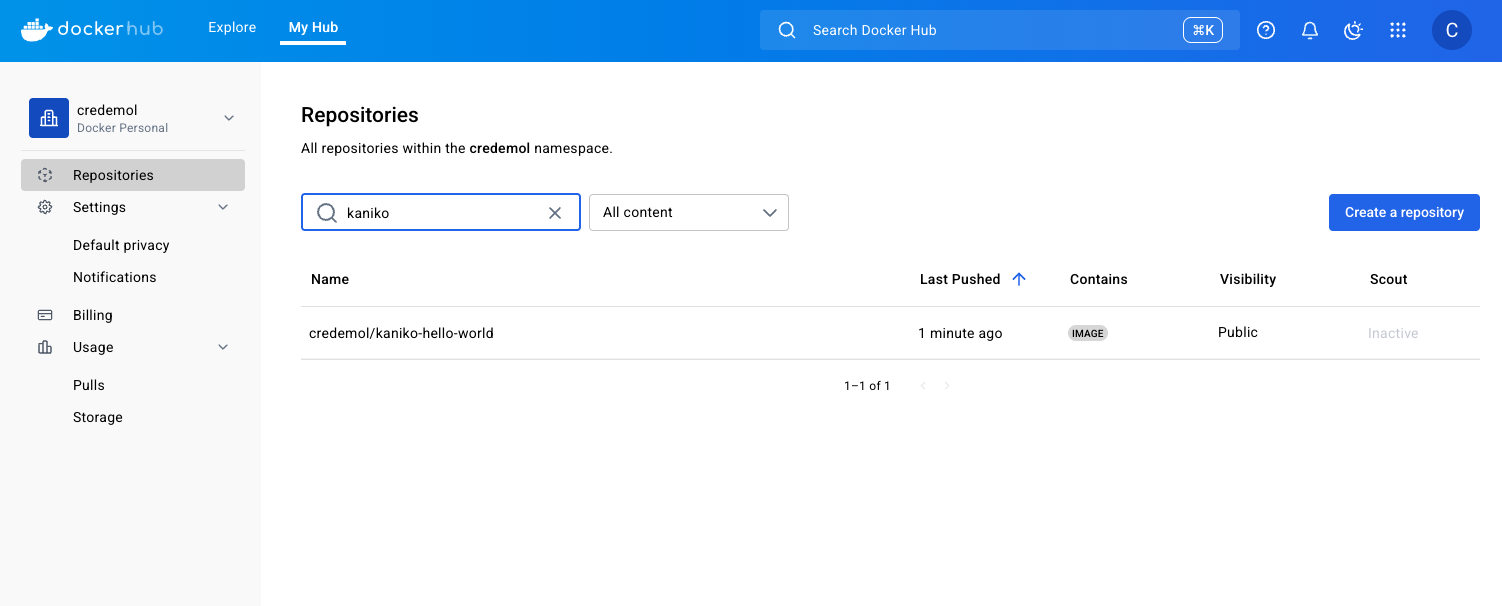Screen dimensions: 1502x606
Task: Open the Storage usage page
Action: coord(98,417)
